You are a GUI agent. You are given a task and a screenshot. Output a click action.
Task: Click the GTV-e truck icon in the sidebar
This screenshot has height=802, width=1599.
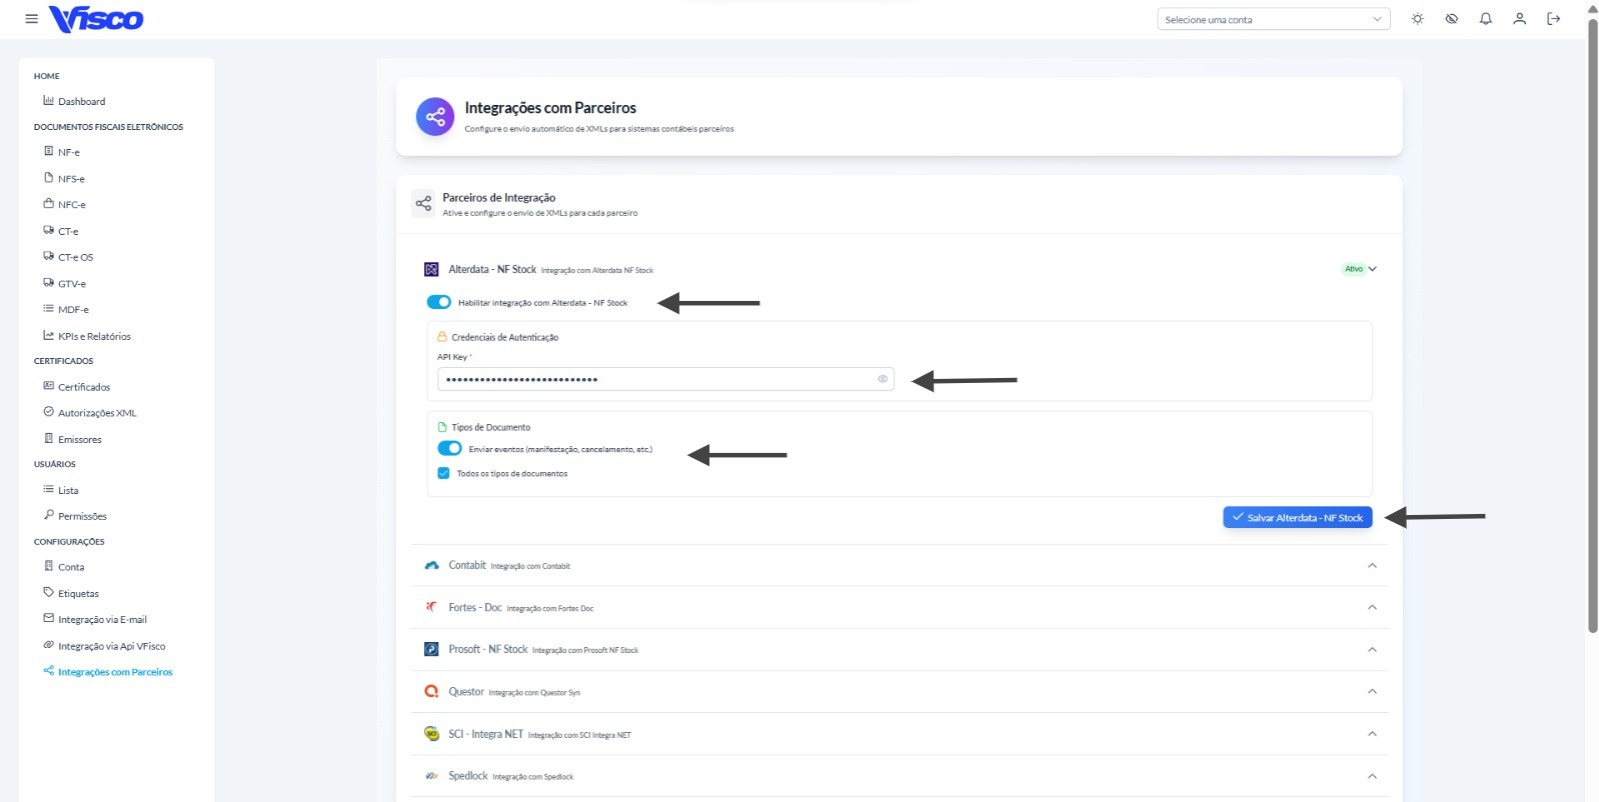click(48, 282)
